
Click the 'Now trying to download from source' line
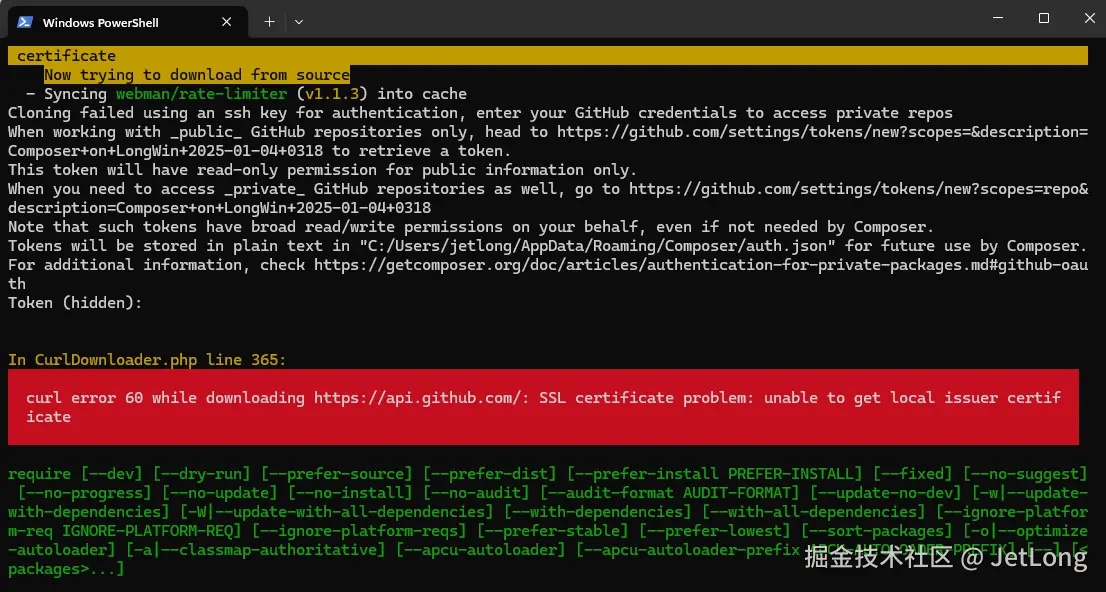197,75
